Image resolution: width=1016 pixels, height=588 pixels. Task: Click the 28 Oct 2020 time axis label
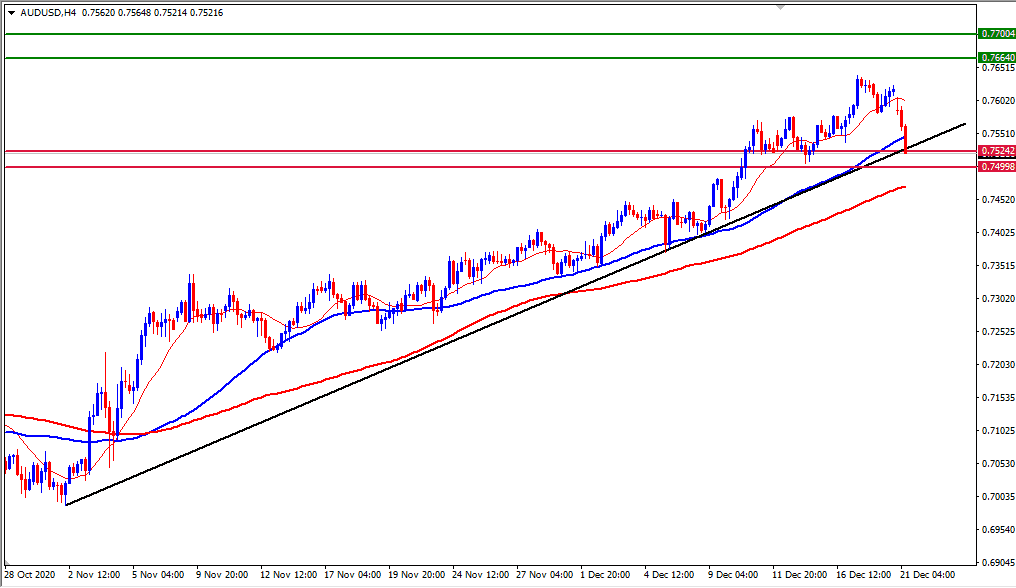[x=32, y=577]
